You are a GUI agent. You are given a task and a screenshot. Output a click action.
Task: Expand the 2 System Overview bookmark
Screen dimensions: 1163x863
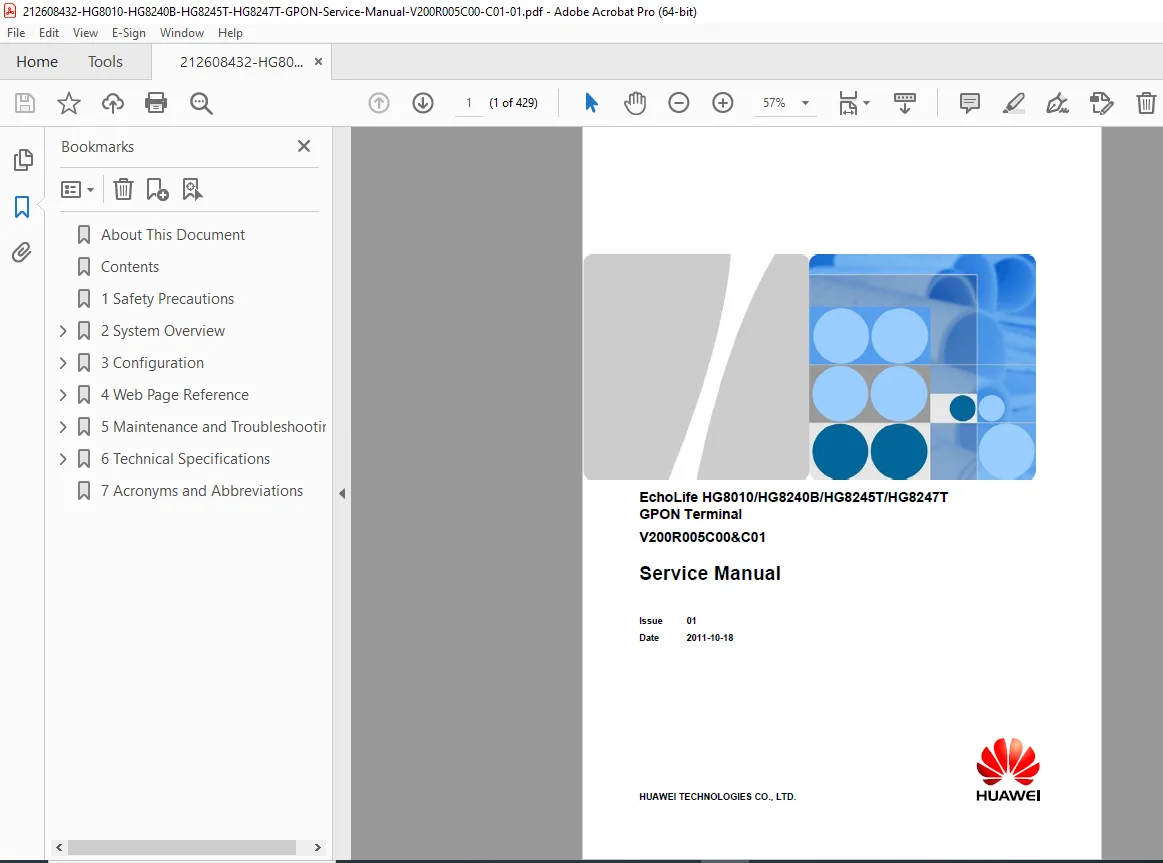[63, 331]
